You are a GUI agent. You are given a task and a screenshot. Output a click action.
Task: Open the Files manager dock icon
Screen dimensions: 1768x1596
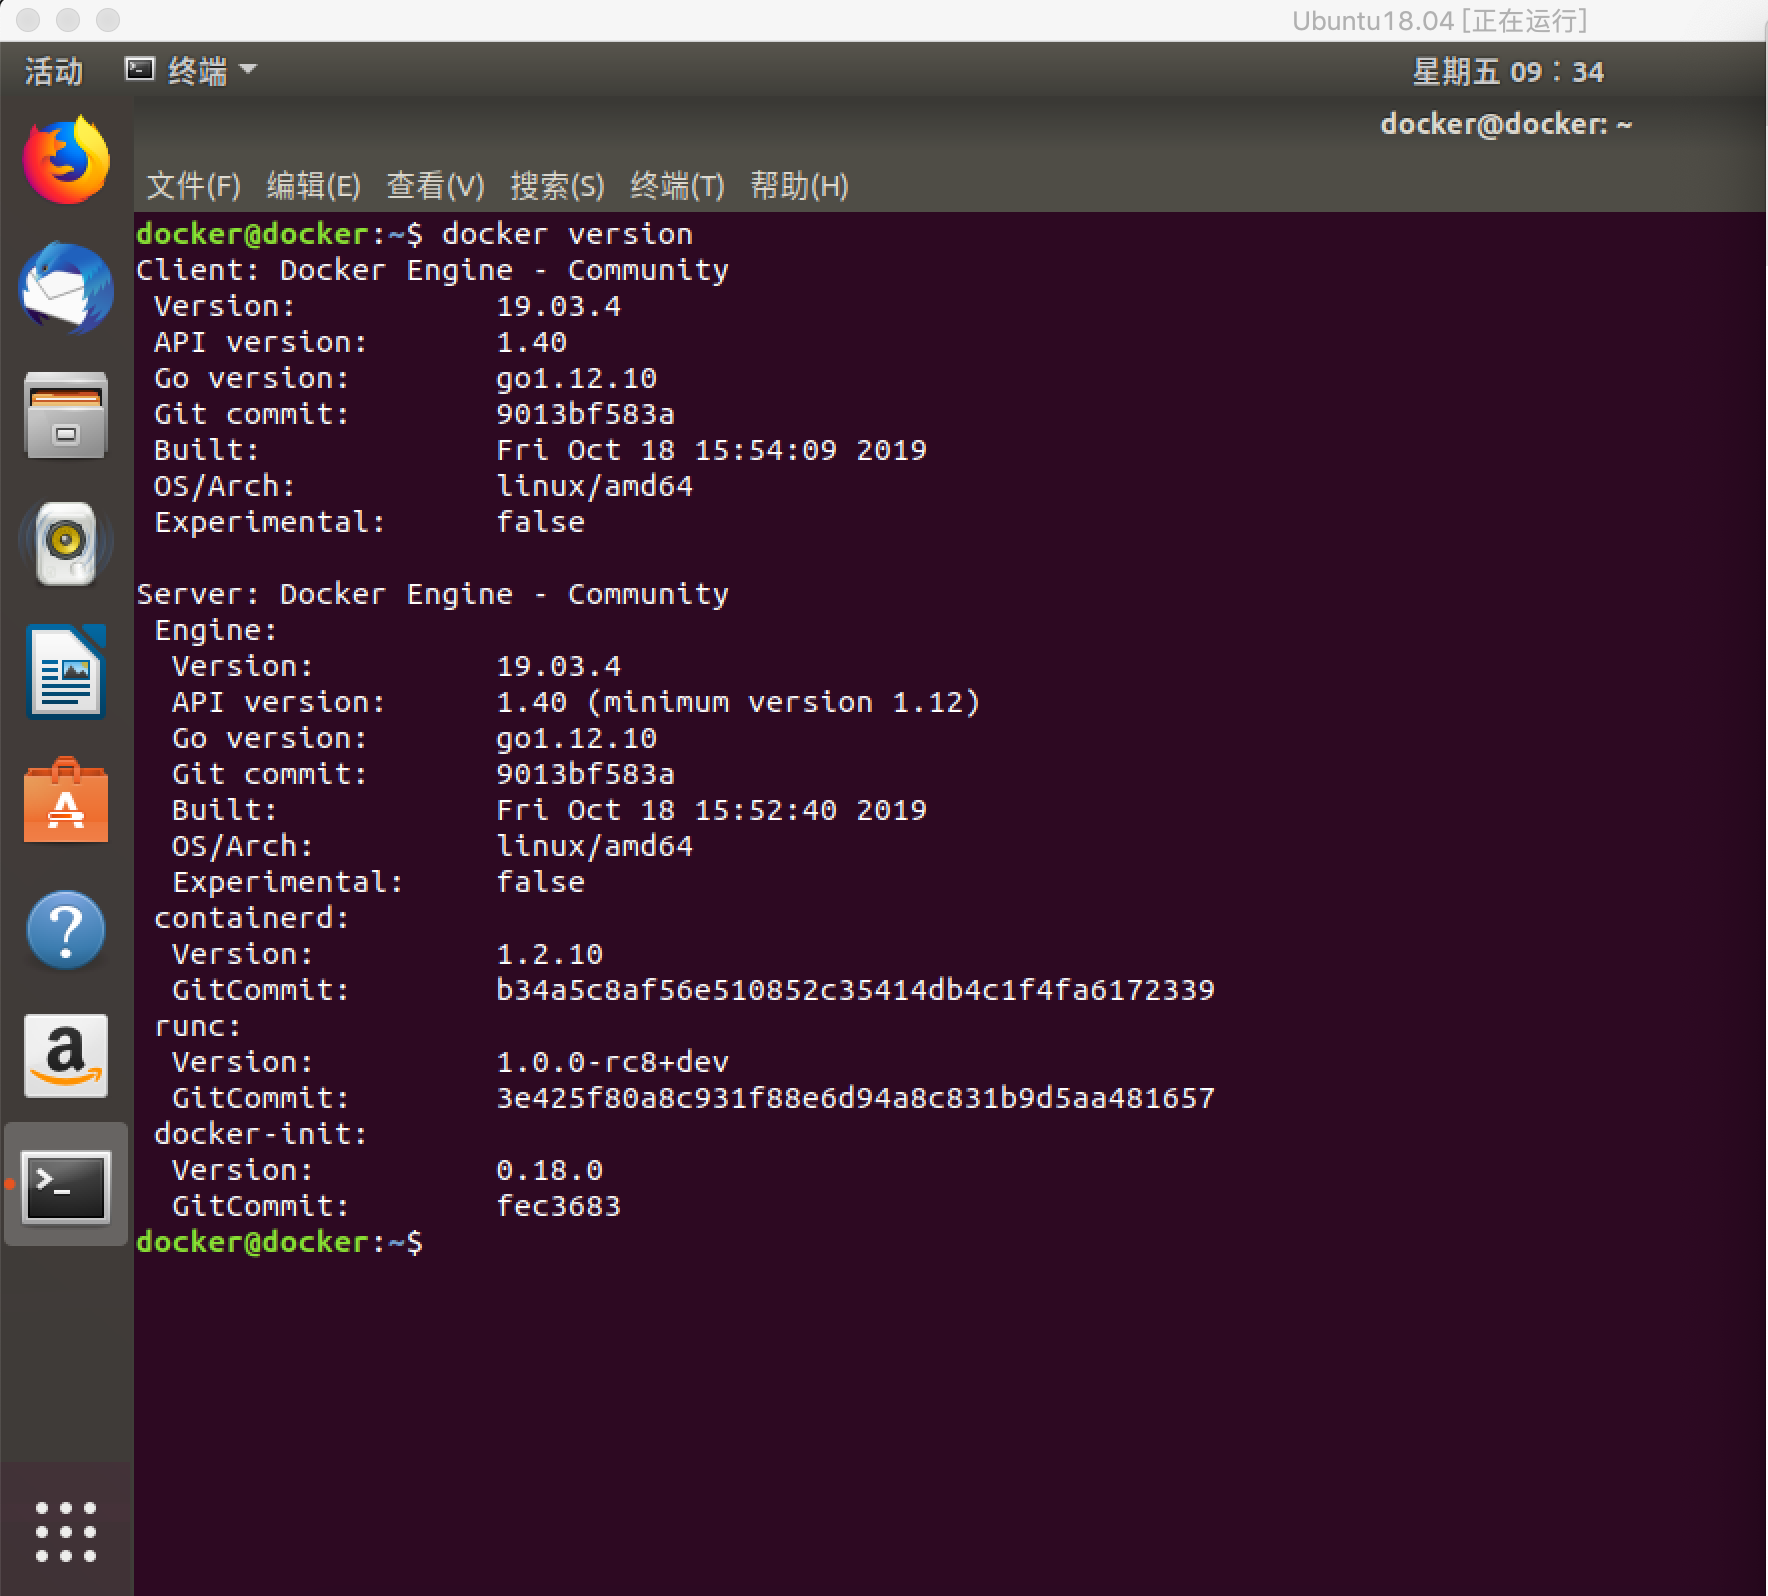[66, 416]
